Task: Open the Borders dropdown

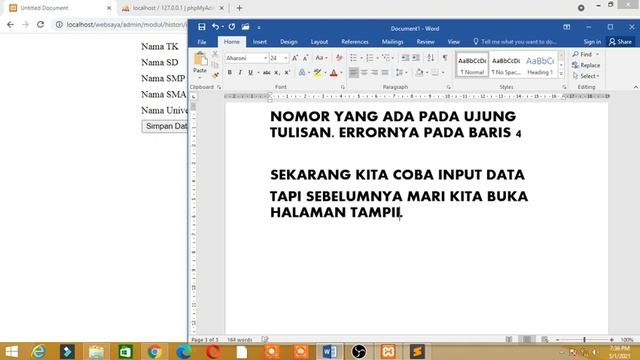Action: (x=442, y=73)
